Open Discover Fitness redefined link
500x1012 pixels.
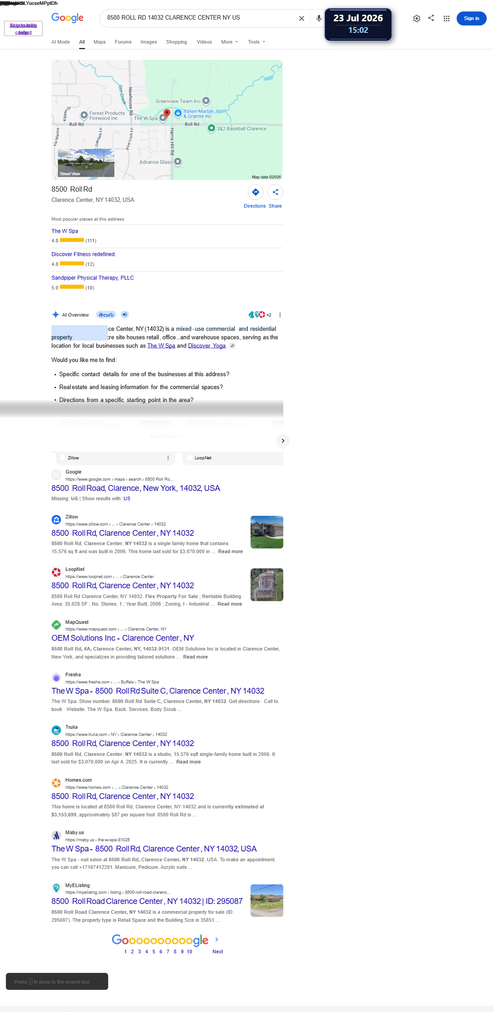point(83,254)
